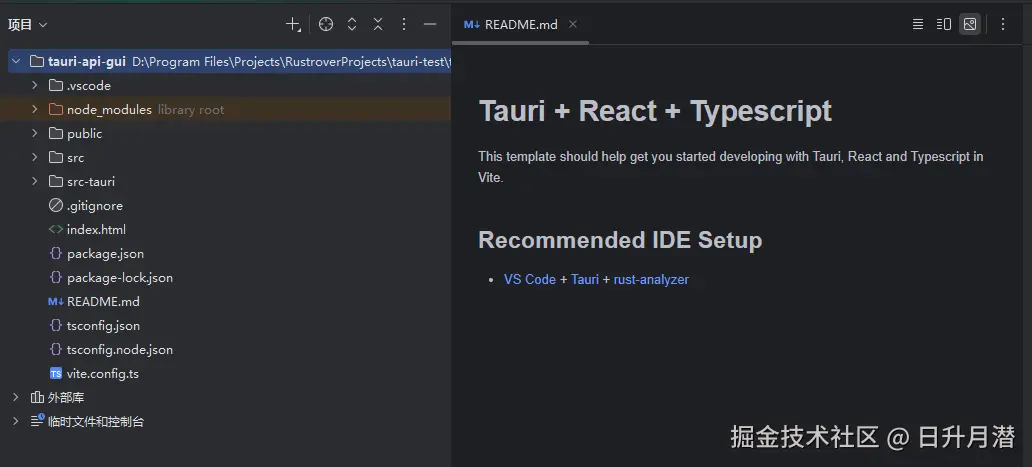Click the tauri-api-gui project folder icon
This screenshot has width=1032, height=467.
click(x=38, y=62)
